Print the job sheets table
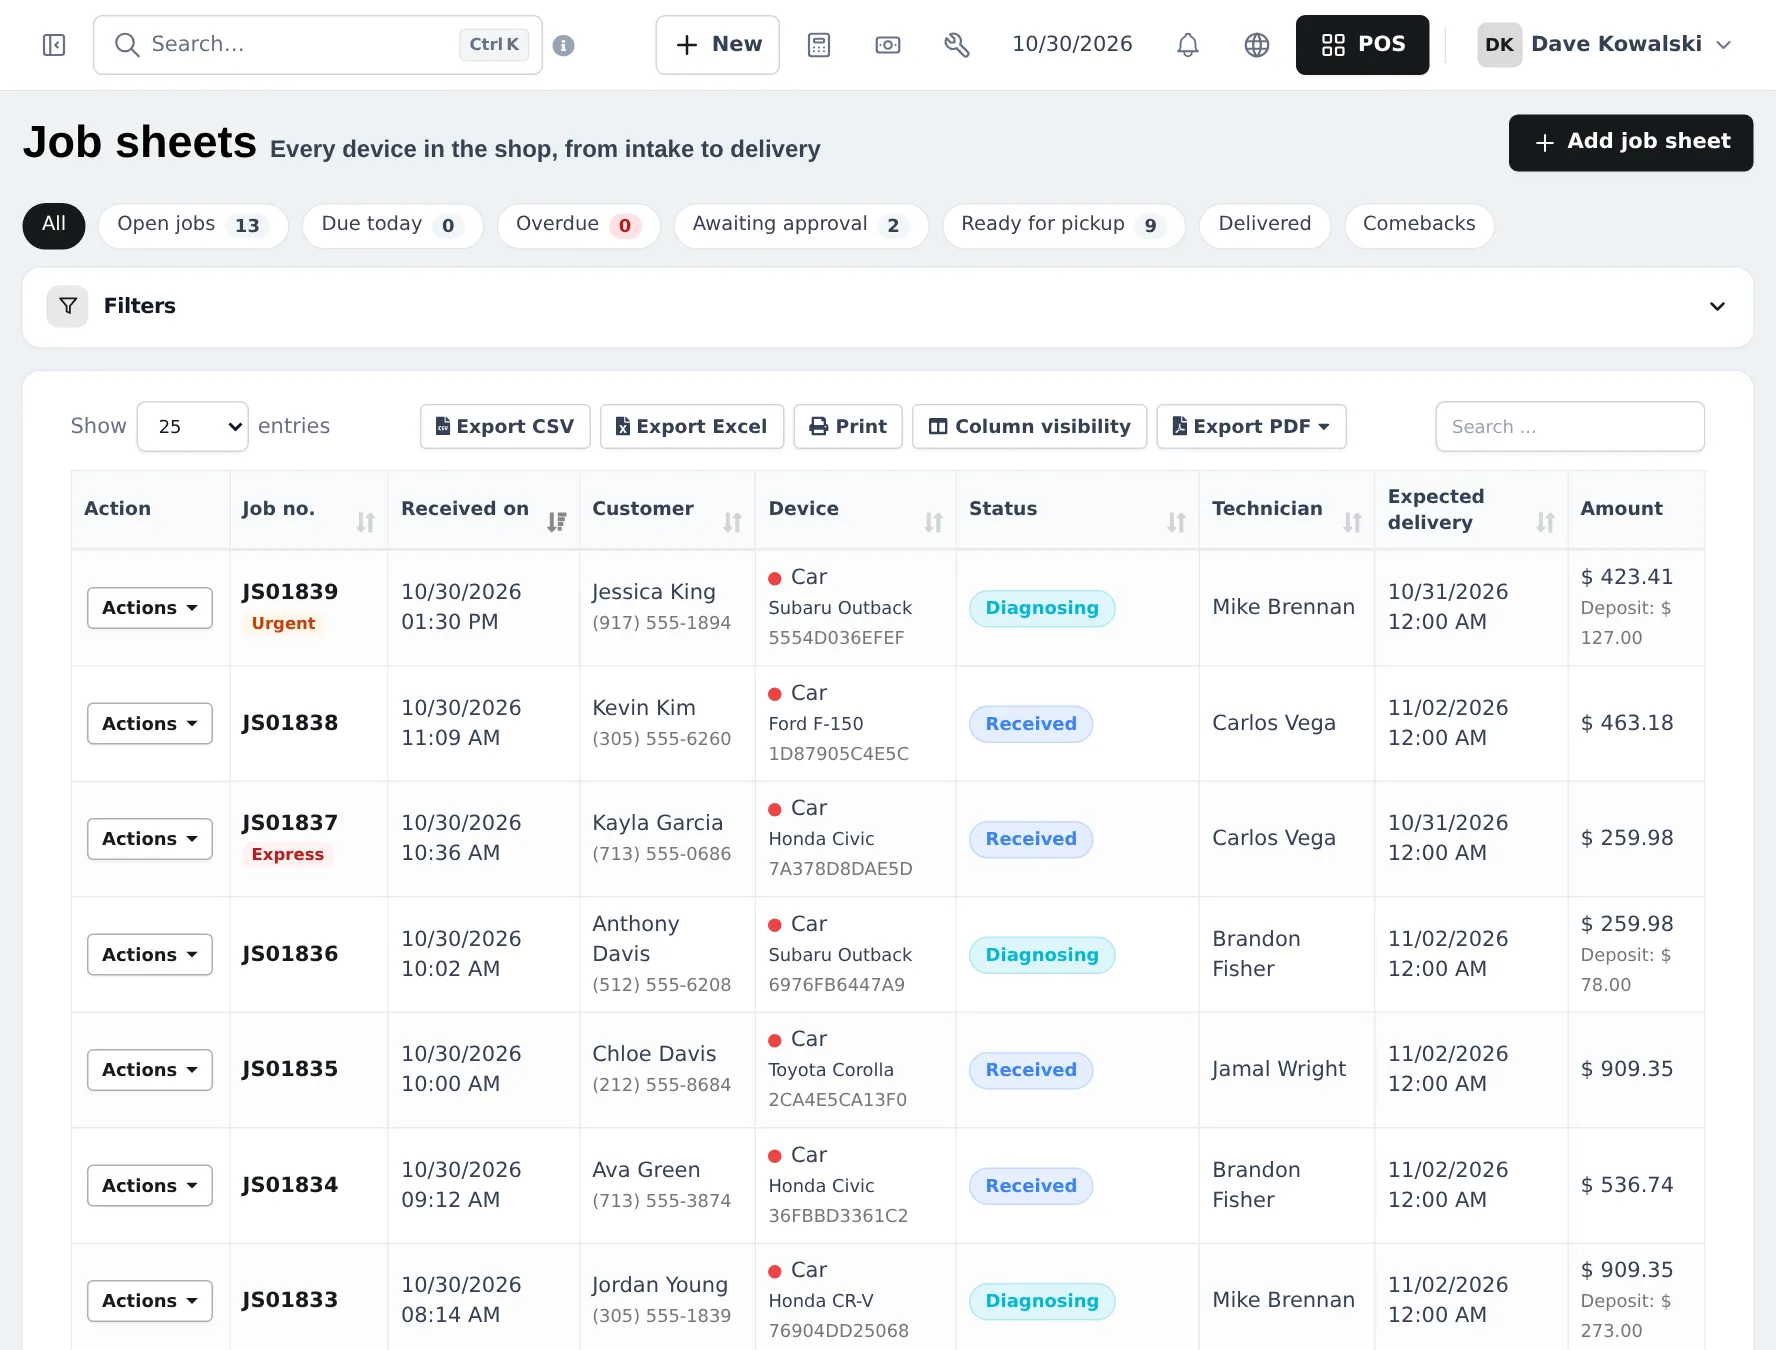 848,427
